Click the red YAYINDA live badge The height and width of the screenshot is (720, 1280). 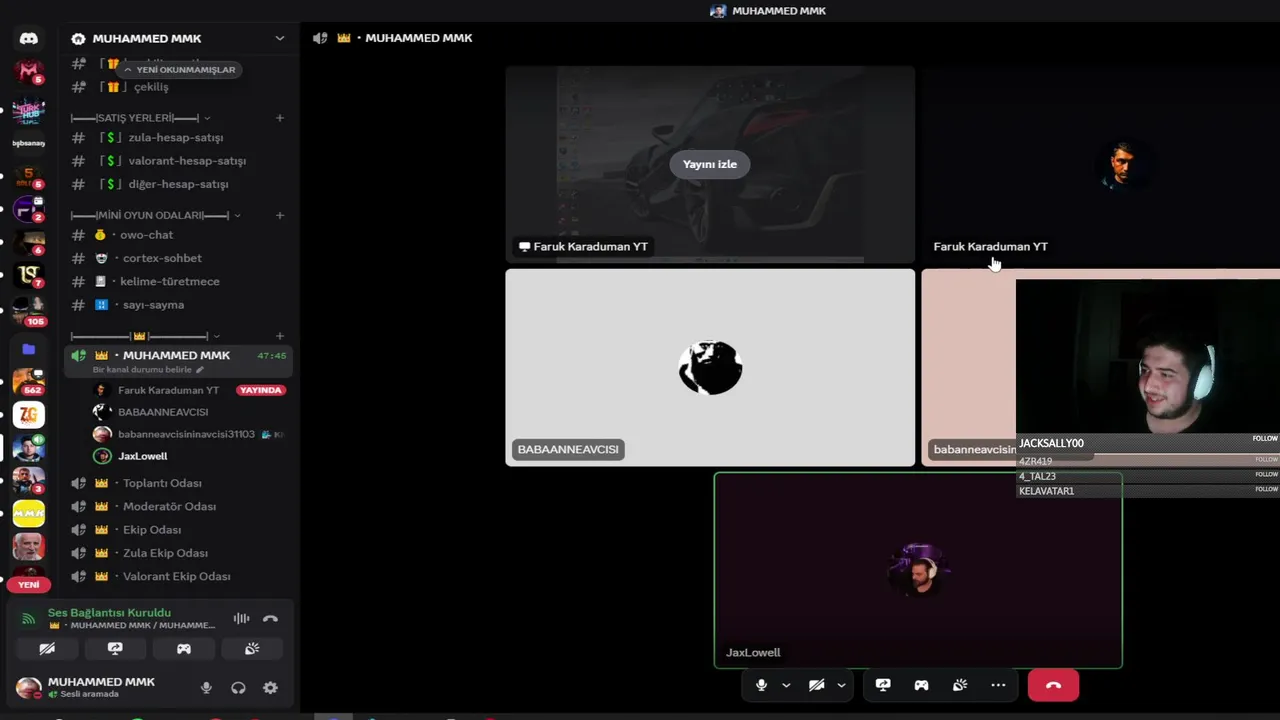pos(261,390)
